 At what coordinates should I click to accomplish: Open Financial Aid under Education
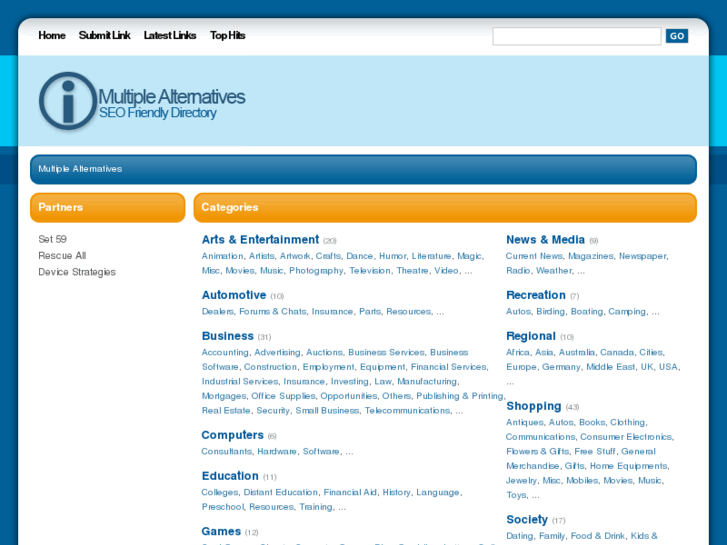(350, 492)
